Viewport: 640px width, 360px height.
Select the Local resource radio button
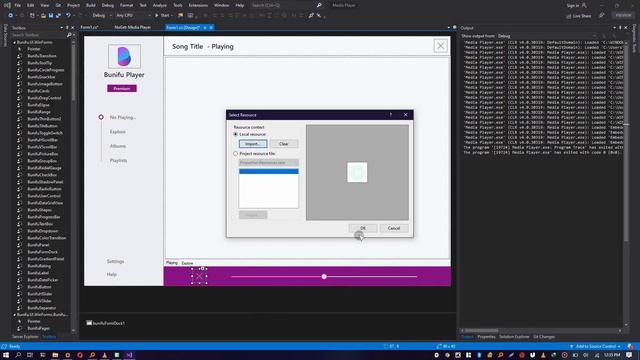[236, 134]
